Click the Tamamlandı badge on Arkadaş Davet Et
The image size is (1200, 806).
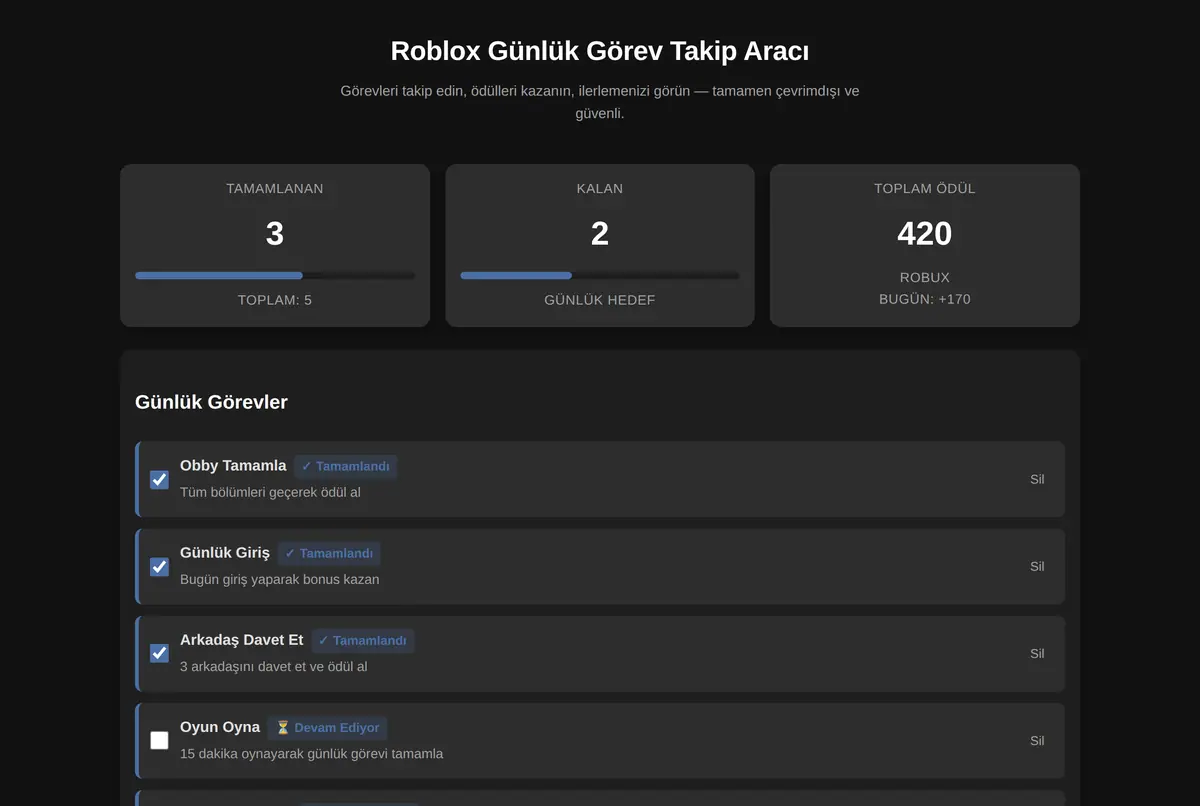coord(363,641)
